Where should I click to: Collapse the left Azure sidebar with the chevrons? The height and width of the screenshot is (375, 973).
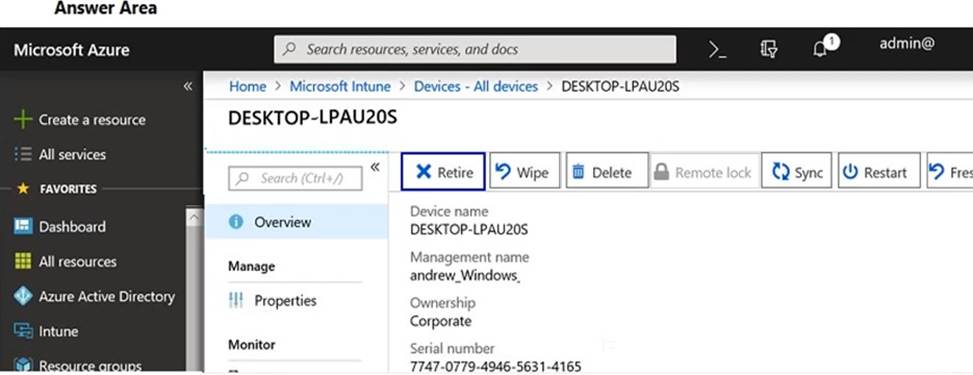click(187, 86)
